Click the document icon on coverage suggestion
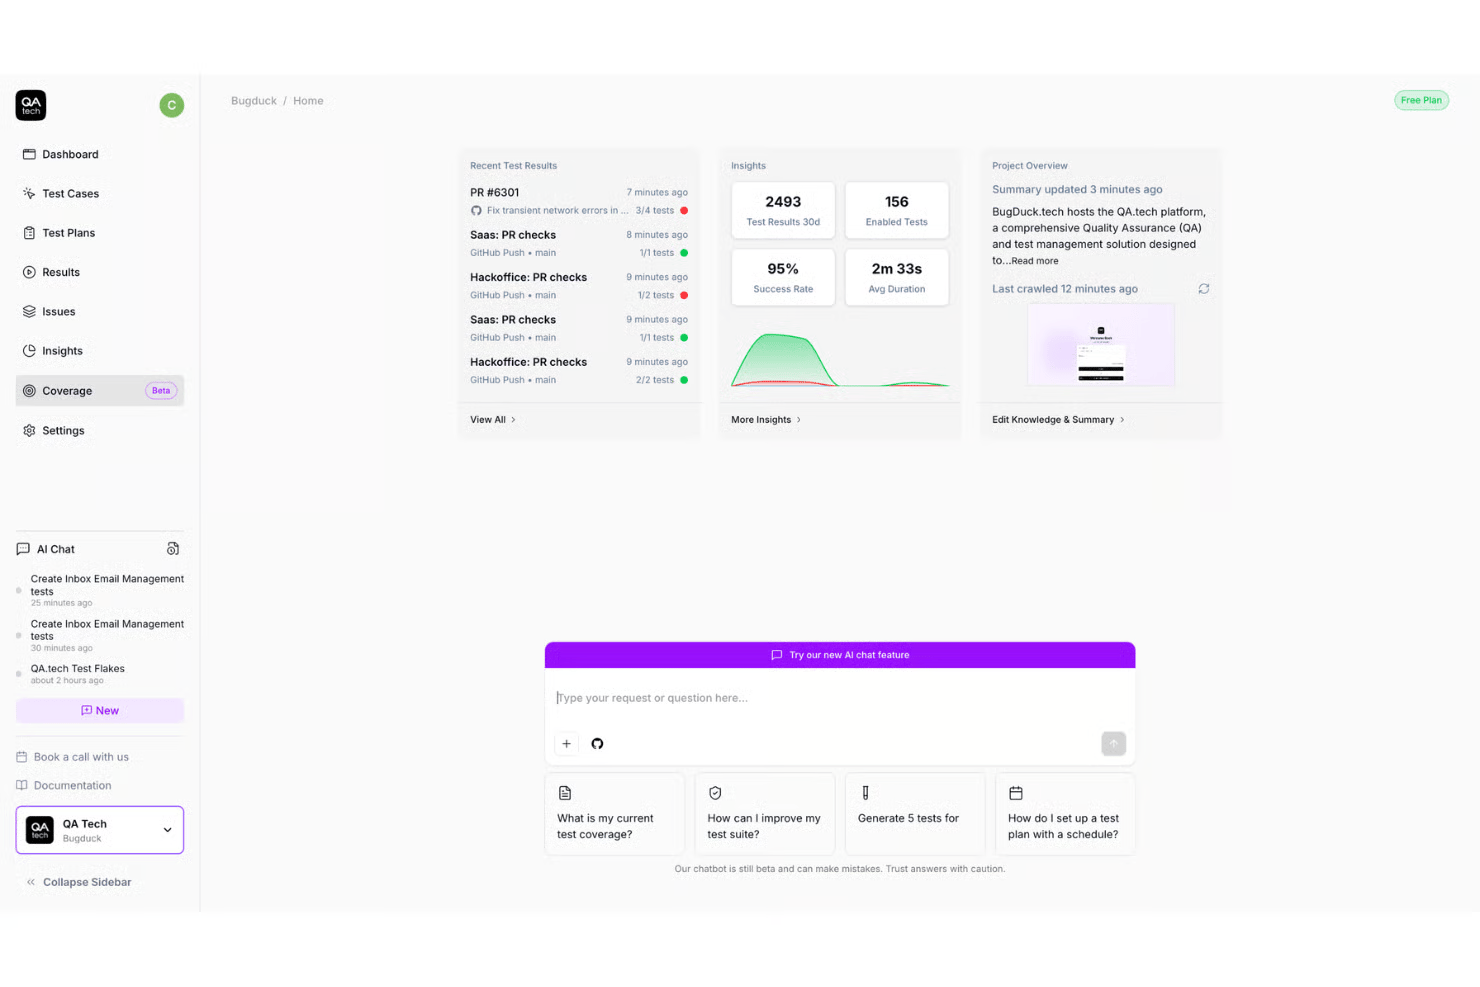Screen dimensions: 1480x987 [x=565, y=793]
